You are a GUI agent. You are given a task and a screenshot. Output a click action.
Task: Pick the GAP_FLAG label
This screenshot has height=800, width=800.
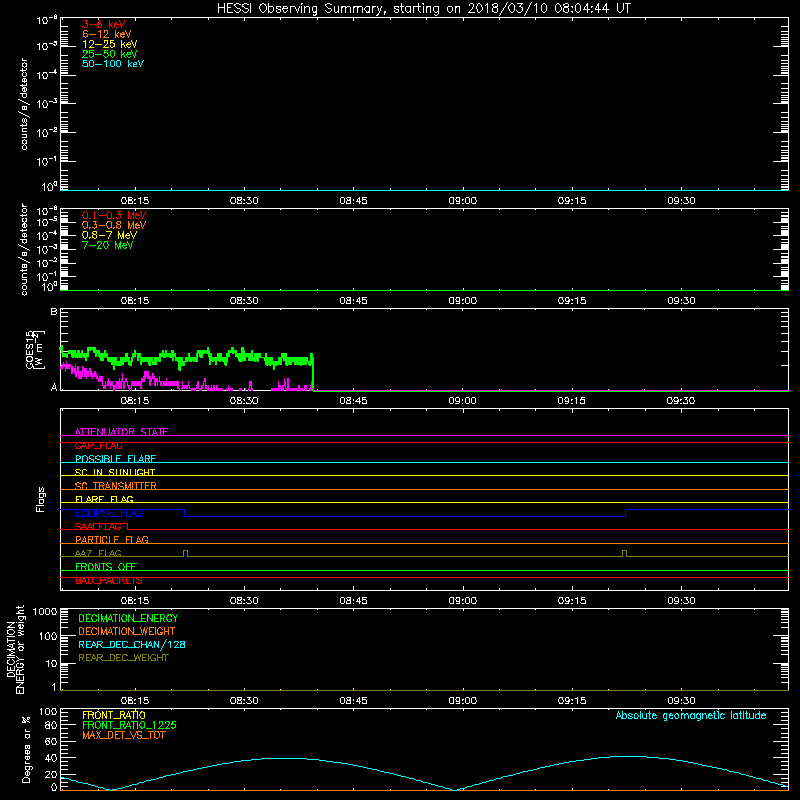point(98,445)
